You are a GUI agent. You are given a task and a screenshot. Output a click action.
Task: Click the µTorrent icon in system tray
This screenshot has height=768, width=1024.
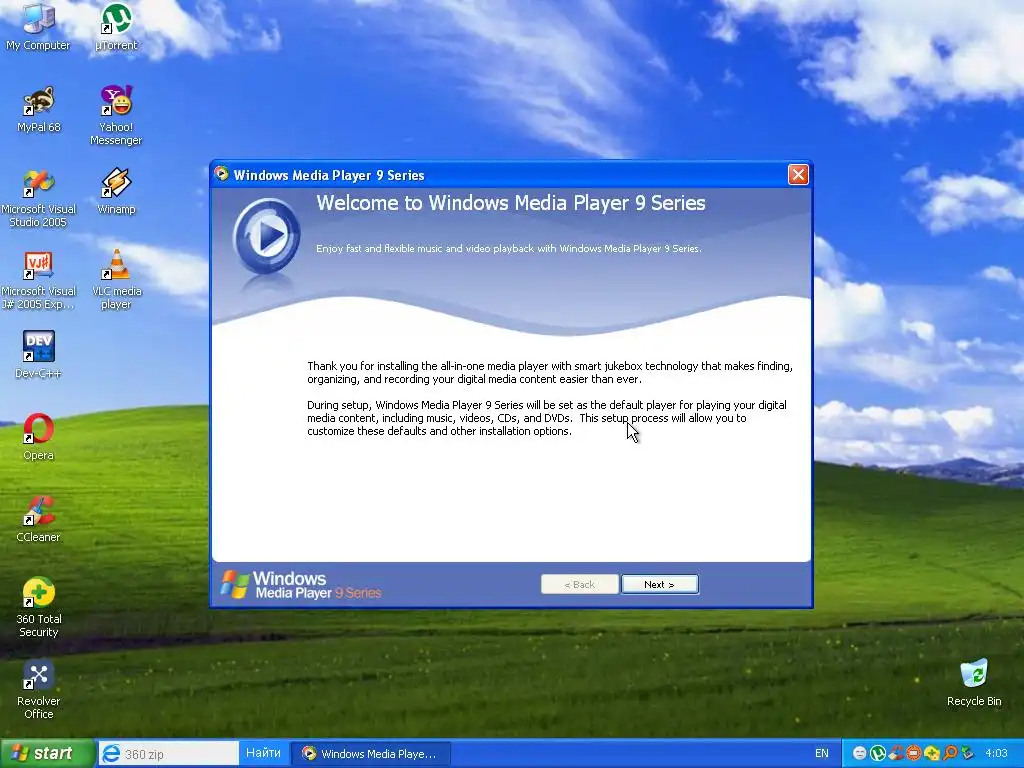click(878, 753)
